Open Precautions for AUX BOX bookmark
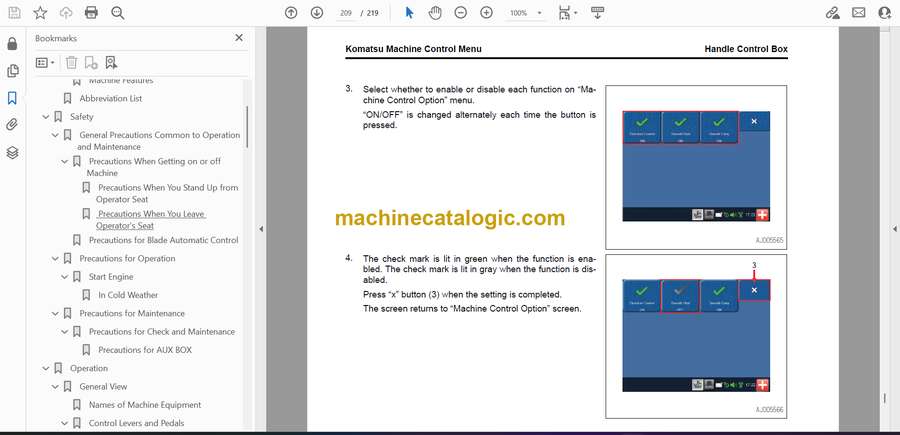The image size is (900, 435). 145,349
